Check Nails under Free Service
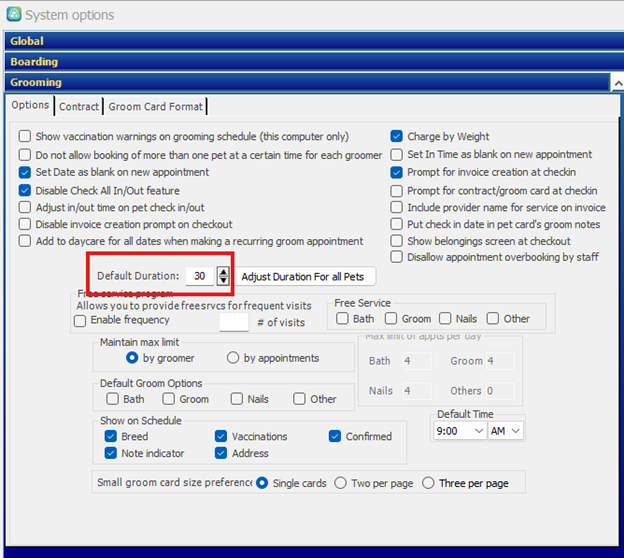The width and height of the screenshot is (624, 558). point(445,318)
